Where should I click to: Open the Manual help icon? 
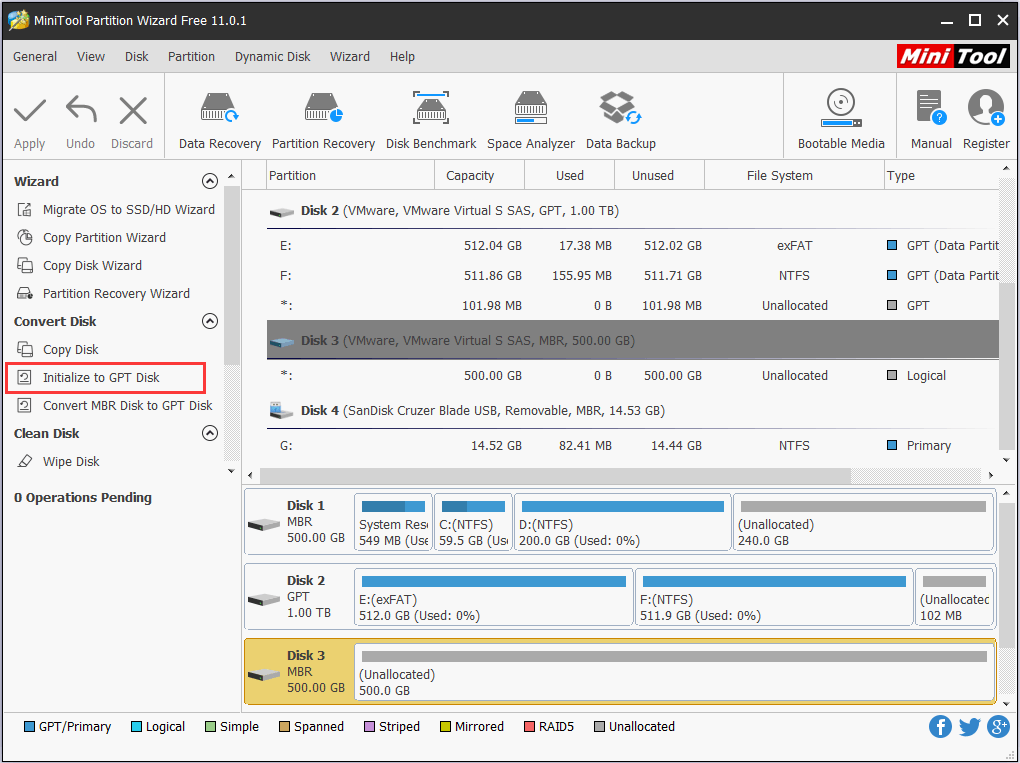coord(931,120)
